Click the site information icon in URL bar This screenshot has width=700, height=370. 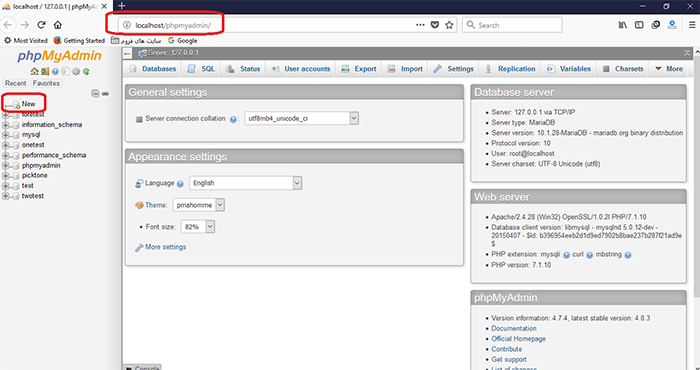click(127, 25)
